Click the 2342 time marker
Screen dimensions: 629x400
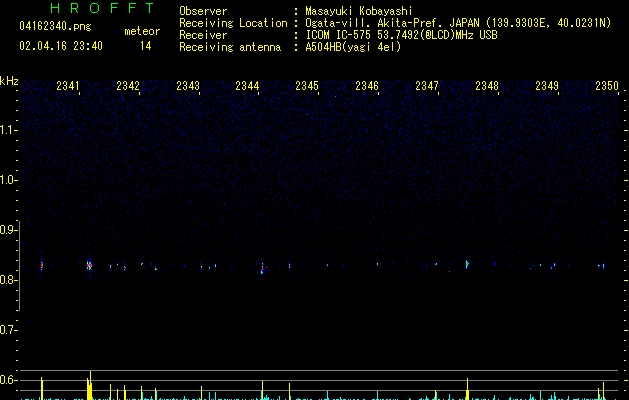(128, 86)
